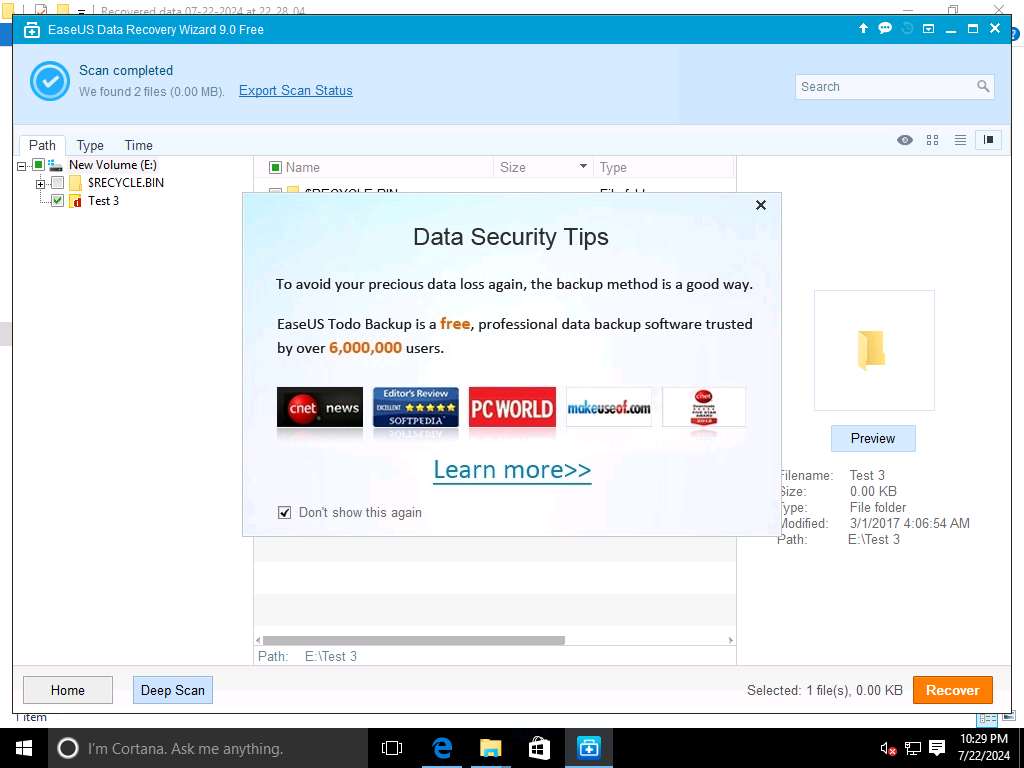The width and height of the screenshot is (1024, 768).
Task: Switch to the Type tab
Action: [90, 145]
